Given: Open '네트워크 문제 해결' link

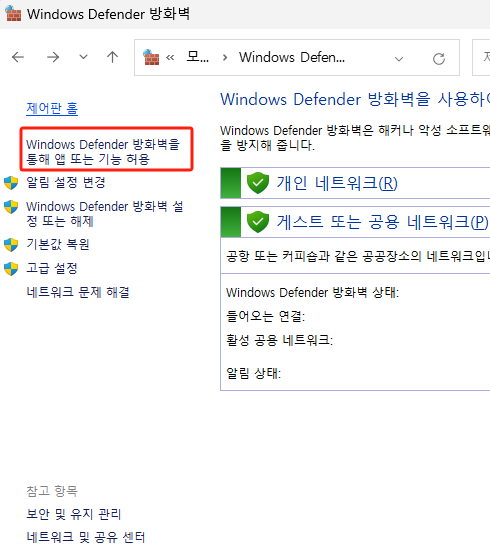Looking at the screenshot, I should (x=78, y=292).
